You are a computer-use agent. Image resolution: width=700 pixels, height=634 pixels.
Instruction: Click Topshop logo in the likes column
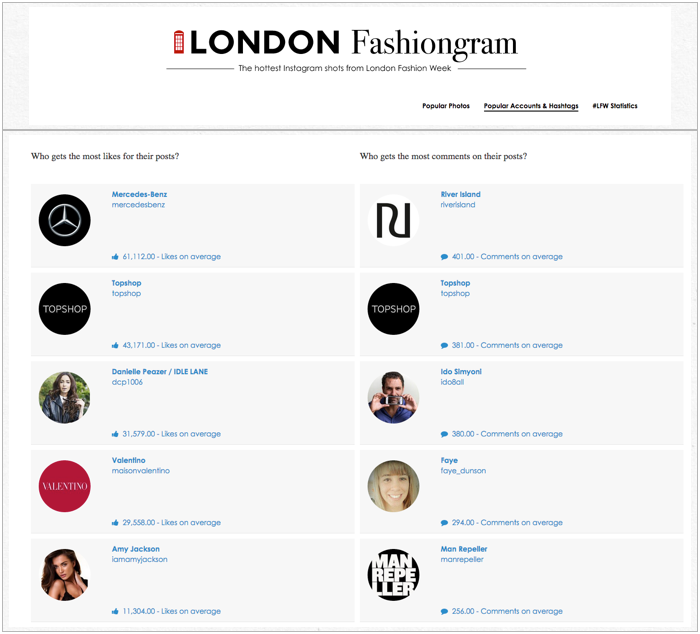pos(65,309)
